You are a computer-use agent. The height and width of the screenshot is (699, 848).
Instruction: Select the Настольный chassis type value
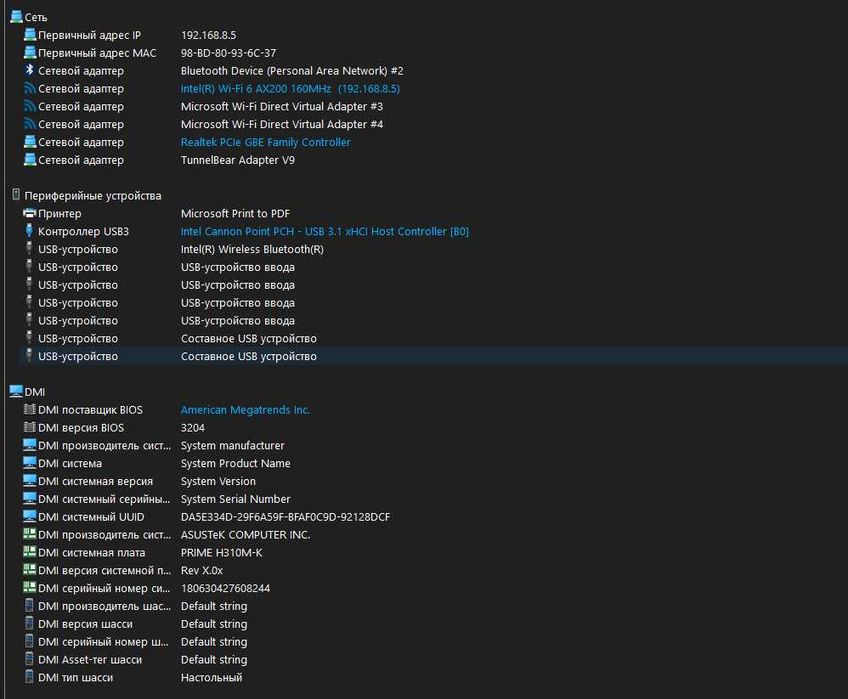coord(211,677)
